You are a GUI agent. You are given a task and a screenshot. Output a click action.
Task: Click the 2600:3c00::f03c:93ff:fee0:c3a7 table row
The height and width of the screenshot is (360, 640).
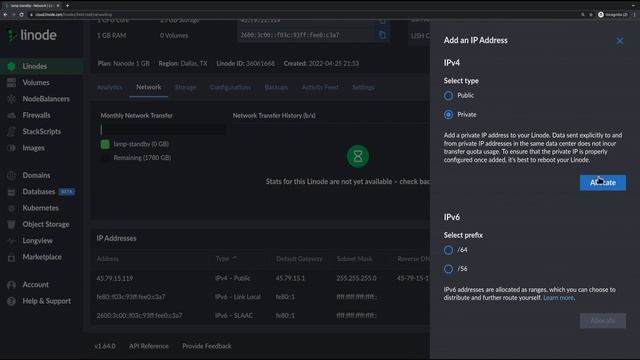click(260, 316)
